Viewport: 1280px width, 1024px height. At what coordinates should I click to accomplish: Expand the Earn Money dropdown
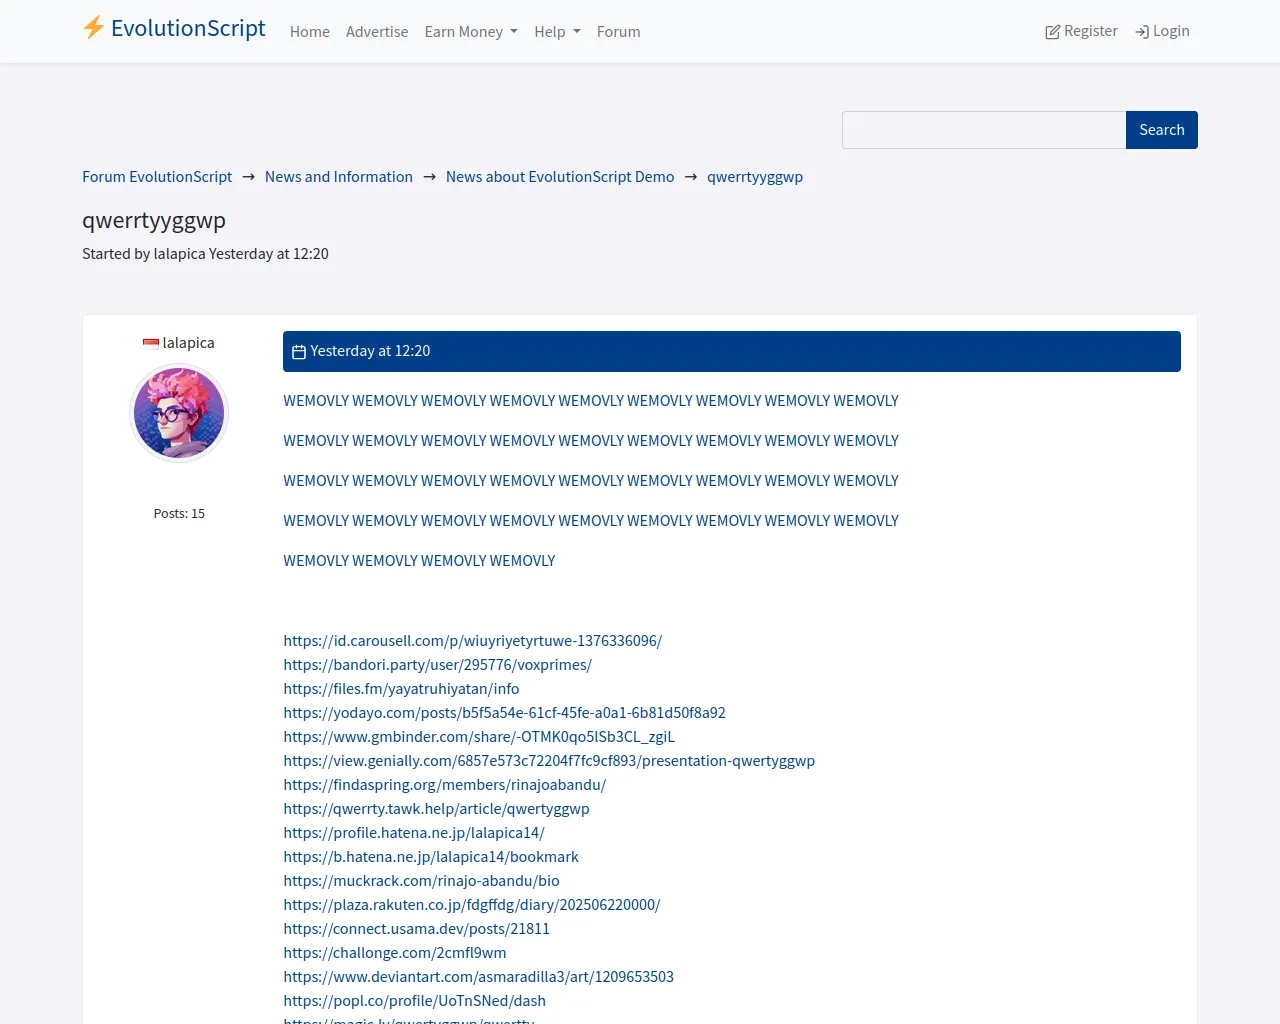point(470,32)
